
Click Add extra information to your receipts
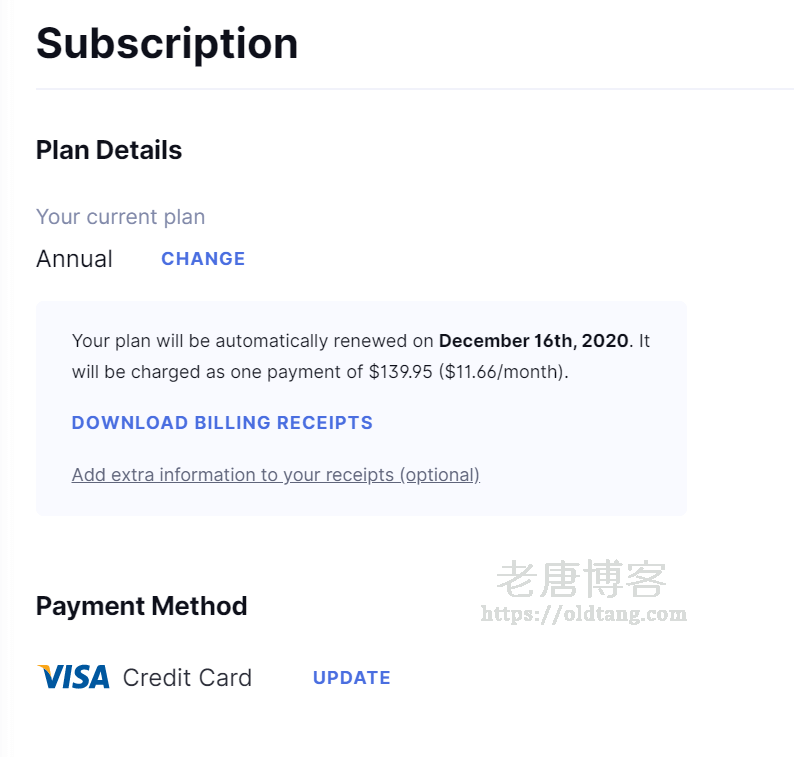(275, 475)
